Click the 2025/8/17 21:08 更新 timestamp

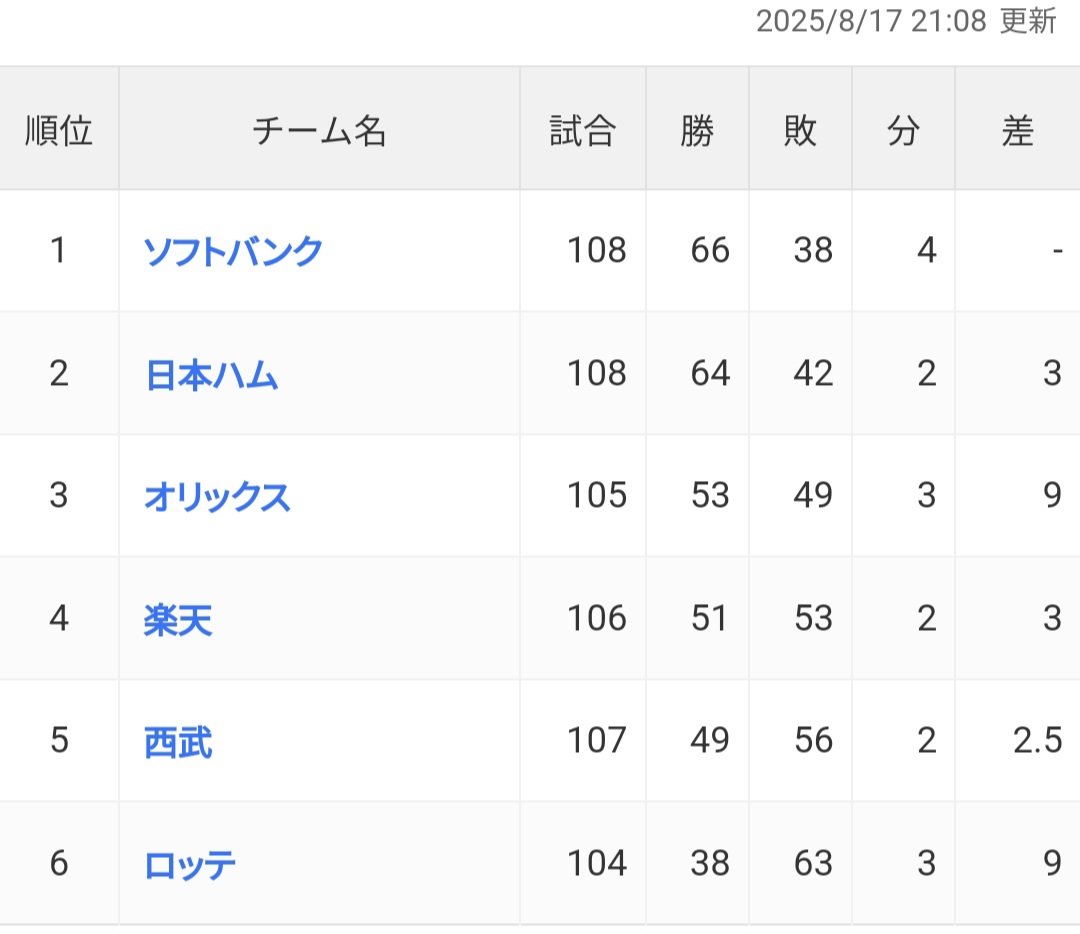[x=906, y=21]
